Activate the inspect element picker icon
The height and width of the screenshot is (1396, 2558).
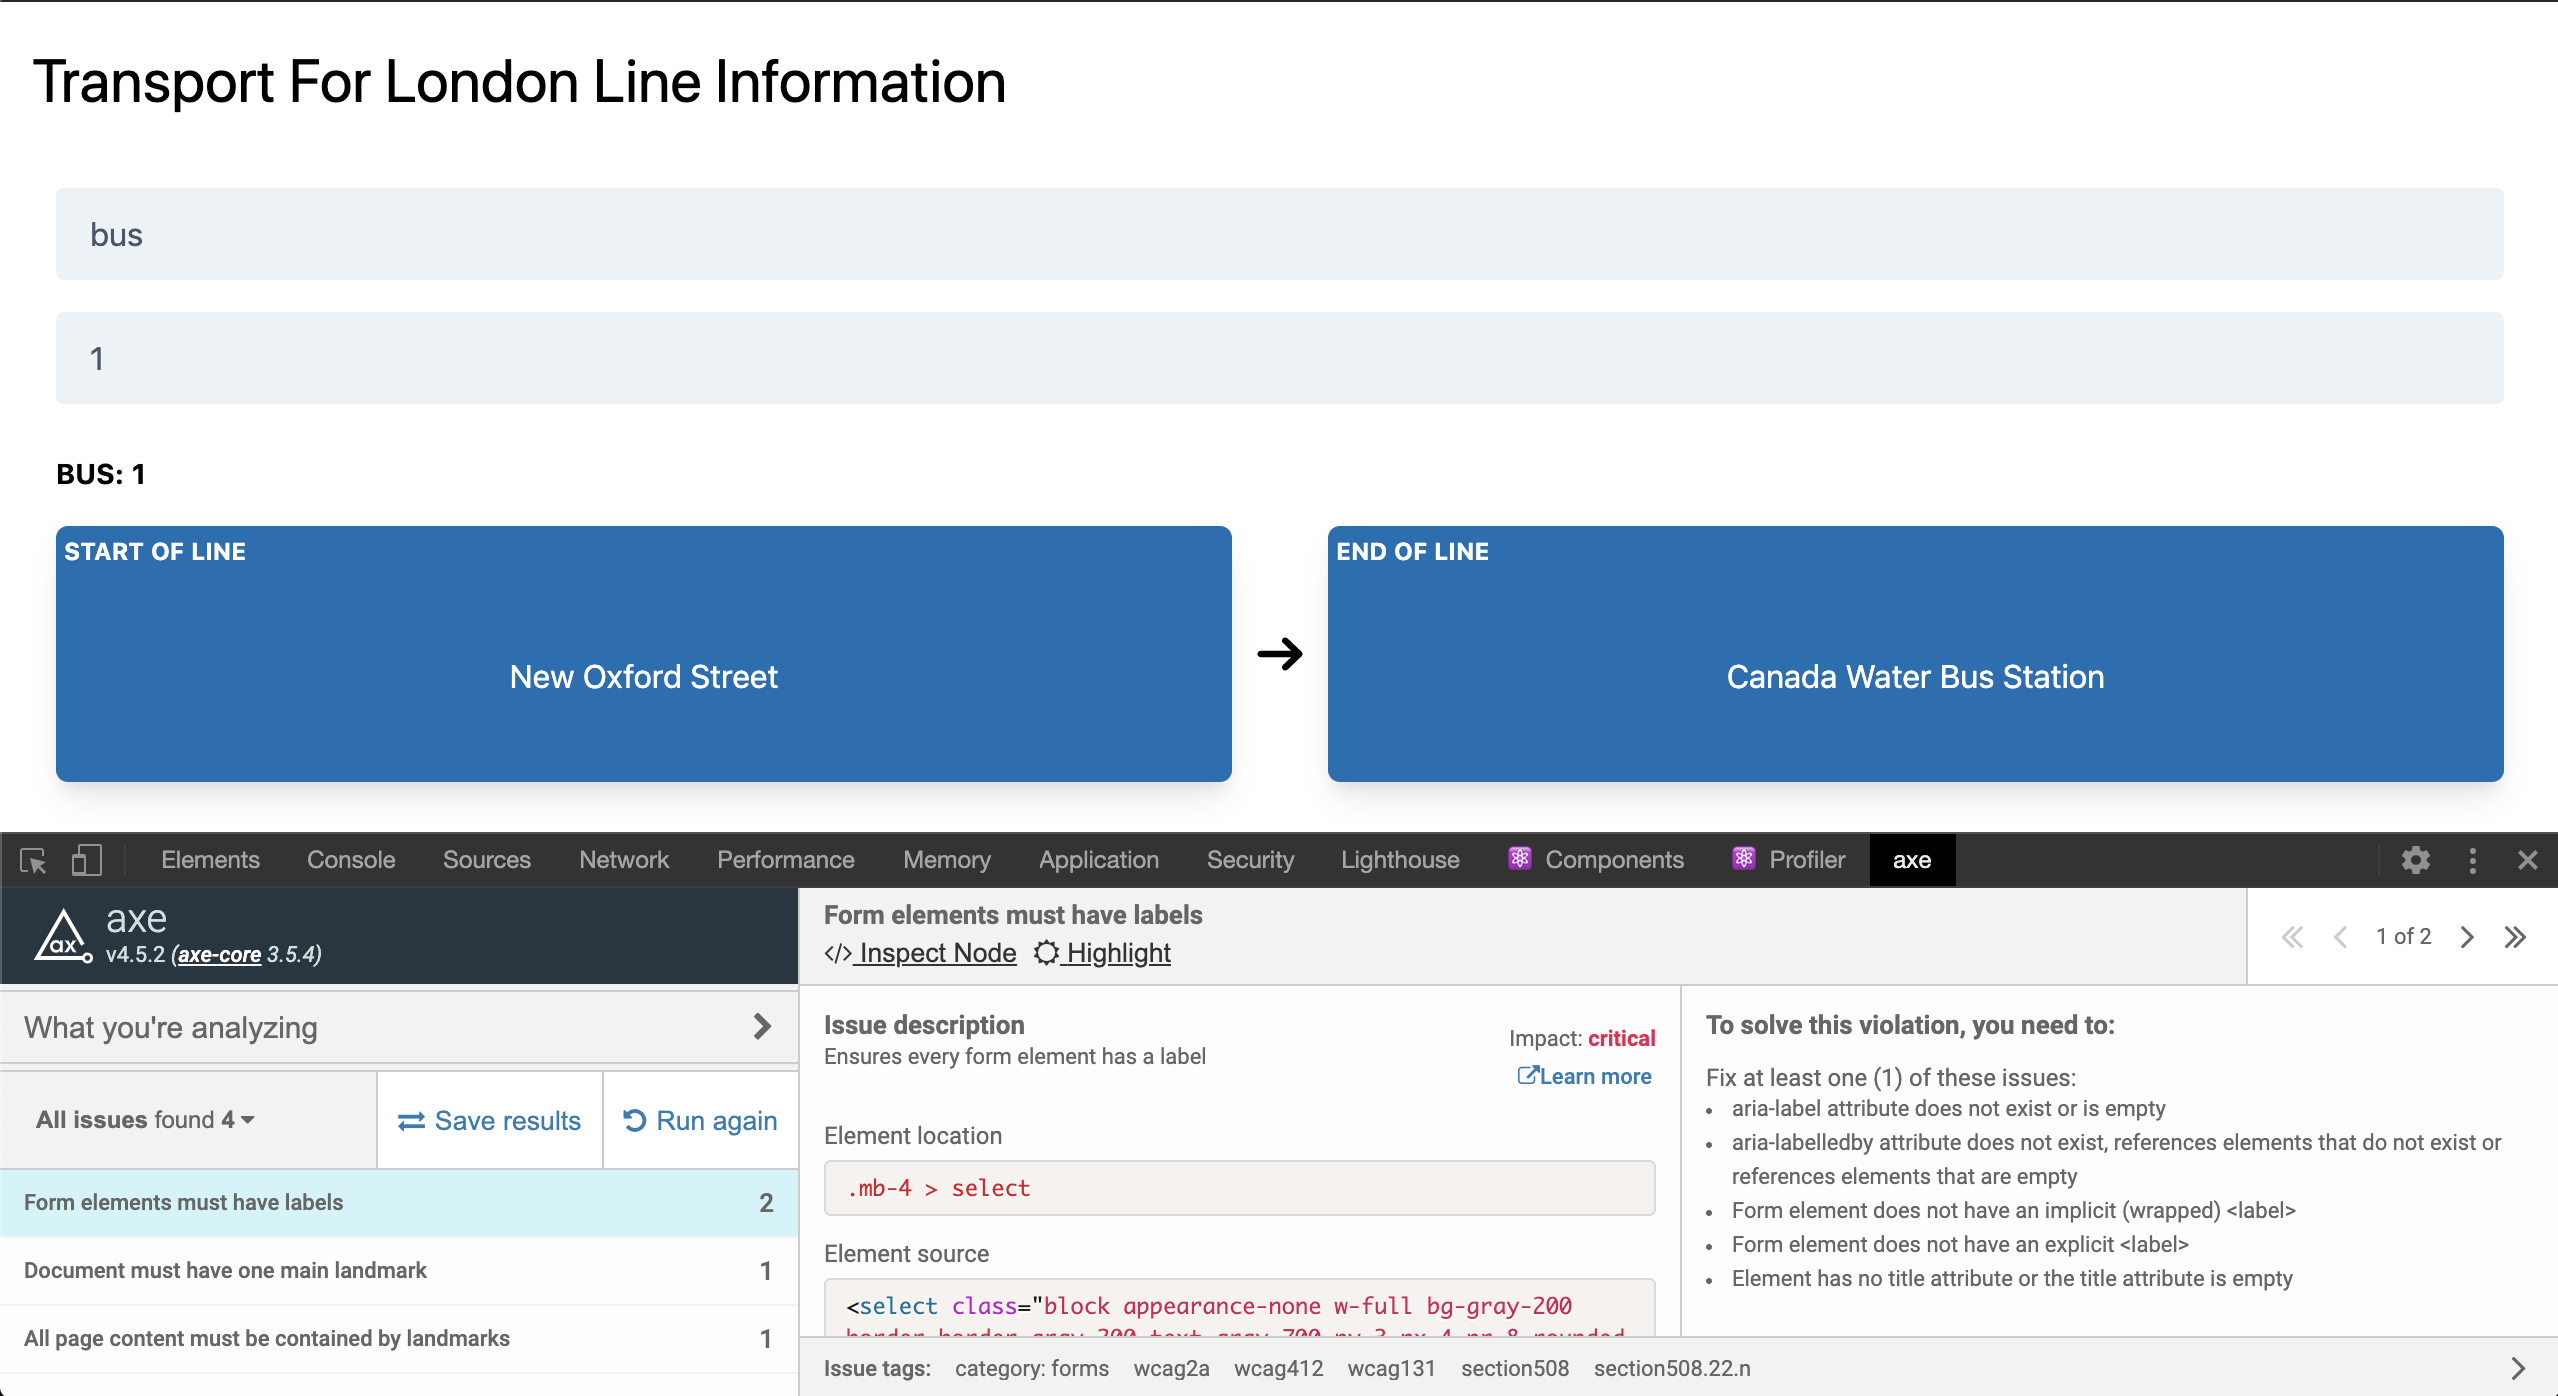coord(33,860)
